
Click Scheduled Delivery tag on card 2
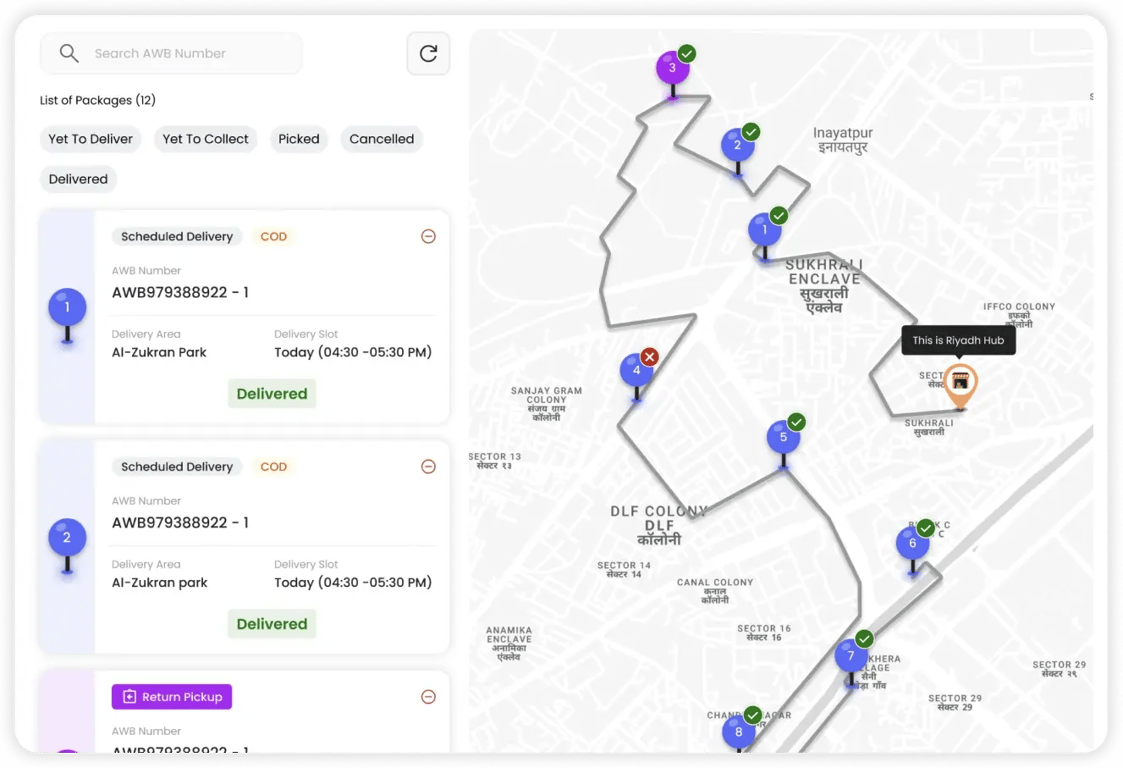click(x=177, y=466)
